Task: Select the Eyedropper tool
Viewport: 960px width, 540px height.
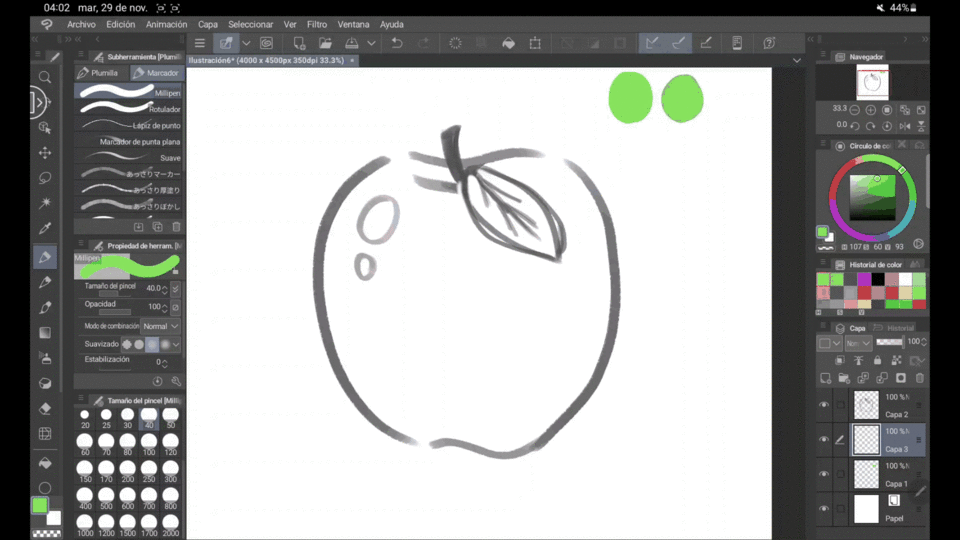Action: [x=45, y=228]
